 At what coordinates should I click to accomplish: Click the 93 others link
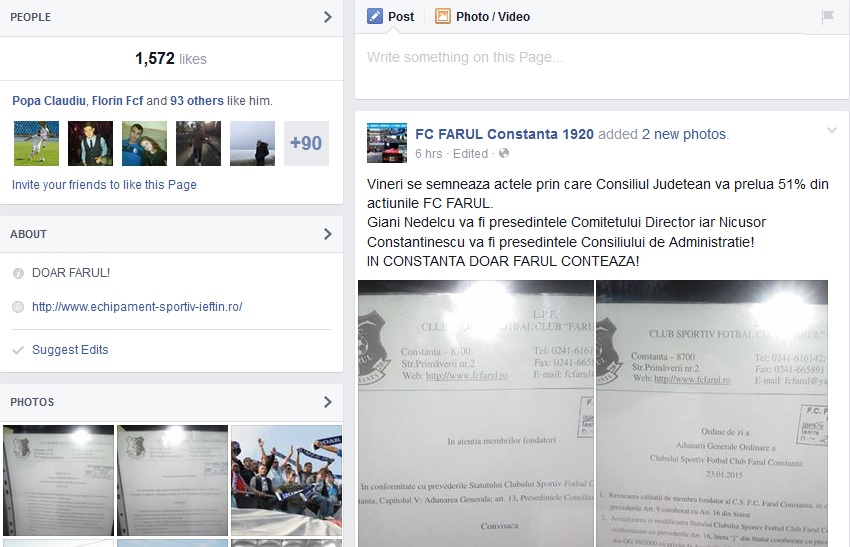point(197,101)
